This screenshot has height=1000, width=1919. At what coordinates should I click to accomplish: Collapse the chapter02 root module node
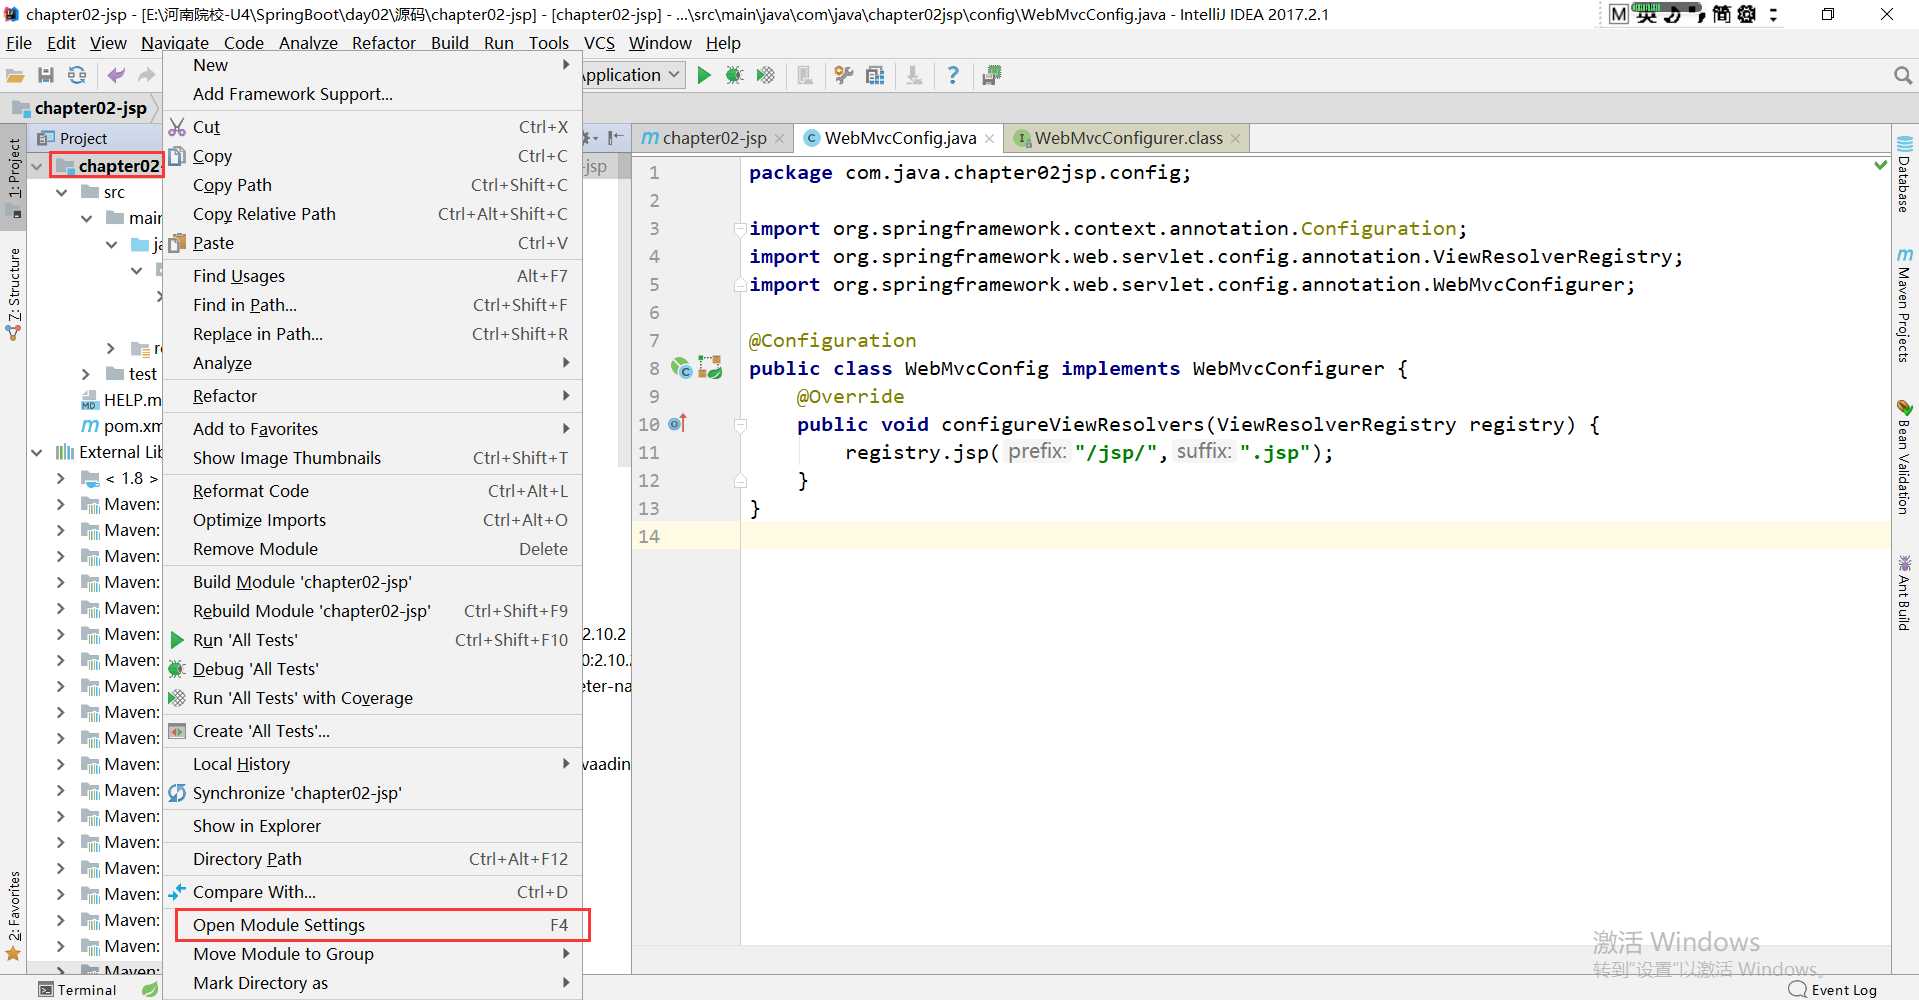pos(37,166)
